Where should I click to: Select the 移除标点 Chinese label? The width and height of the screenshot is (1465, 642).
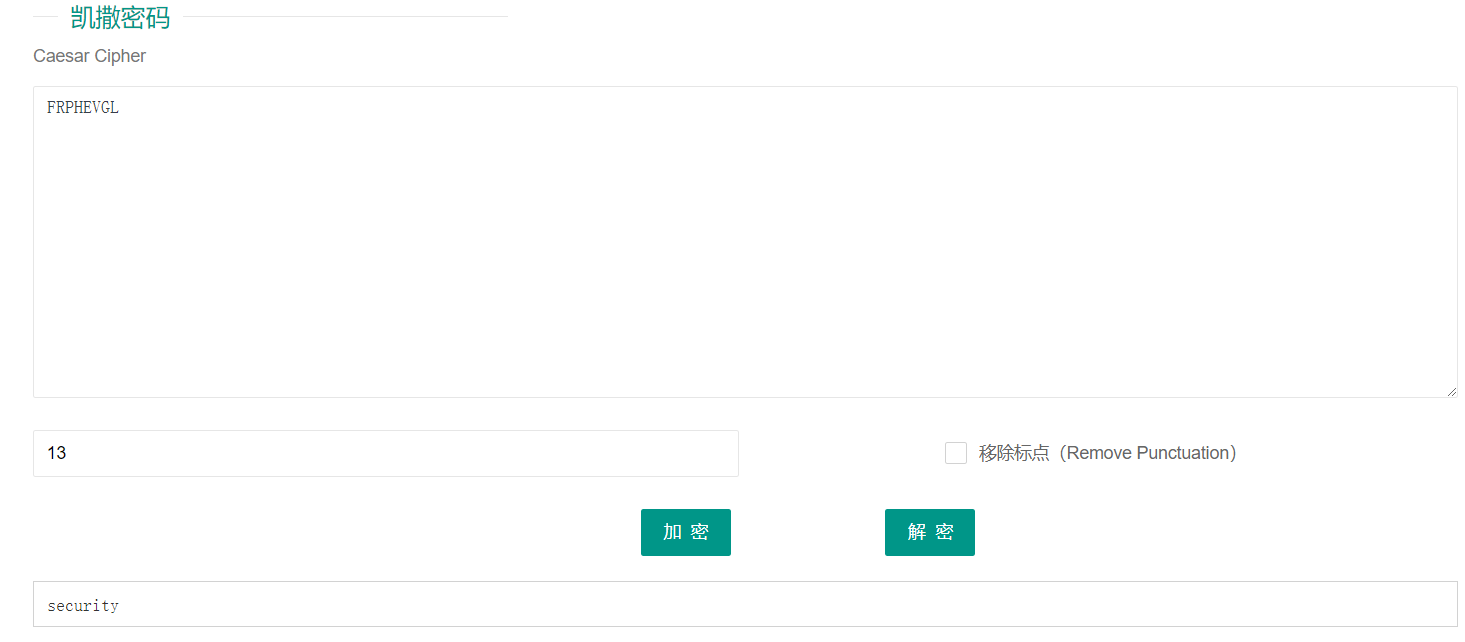(1014, 453)
